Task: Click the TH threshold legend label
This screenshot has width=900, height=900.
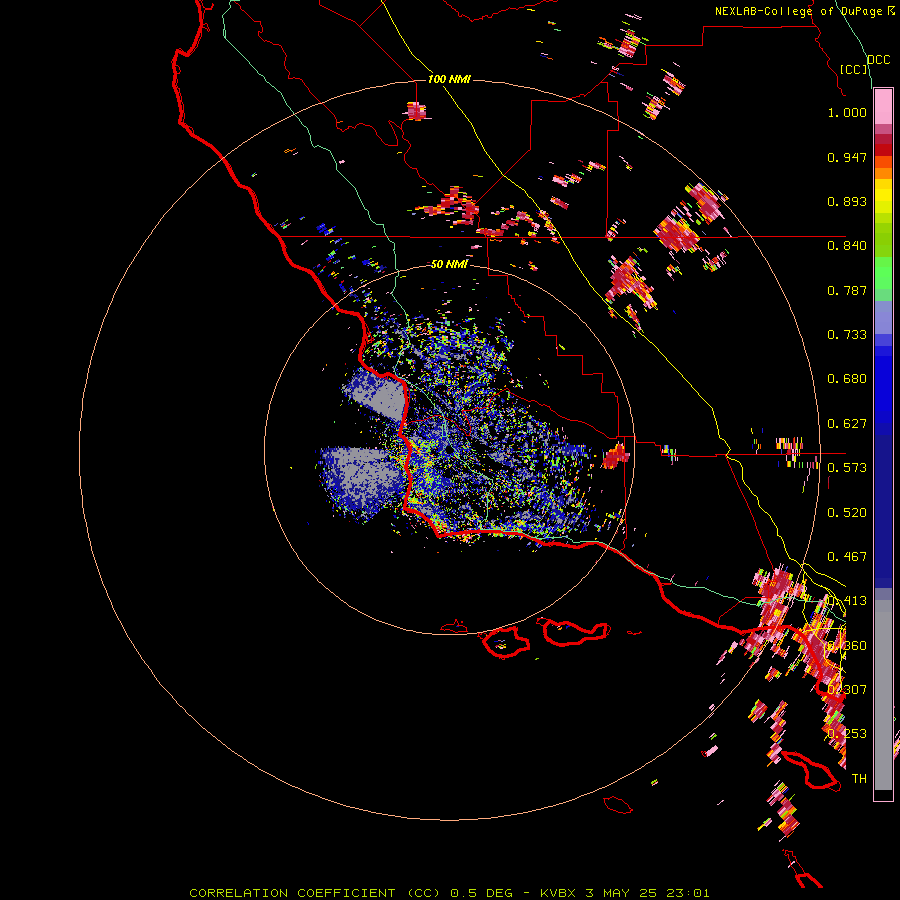Action: pos(859,779)
